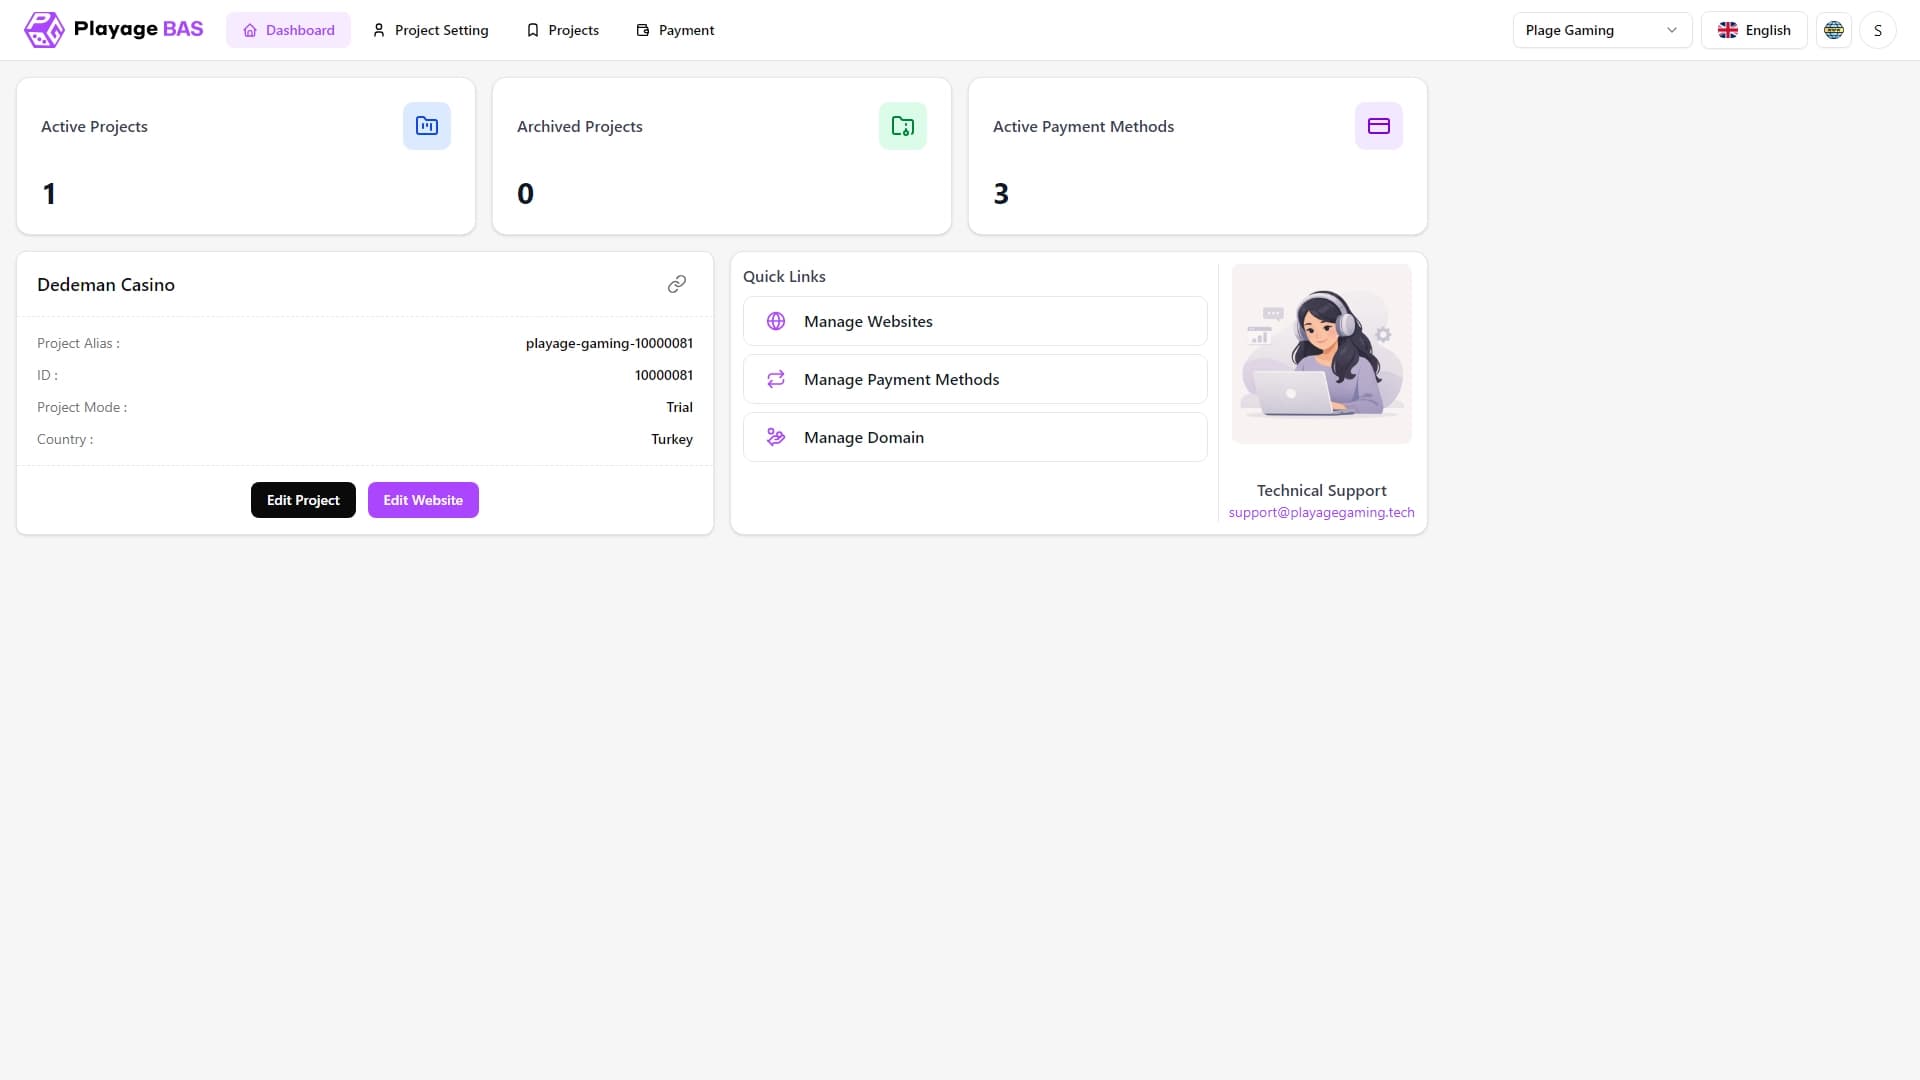The height and width of the screenshot is (1080, 1920).
Task: Open the user avatar S menu
Action: (x=1878, y=30)
